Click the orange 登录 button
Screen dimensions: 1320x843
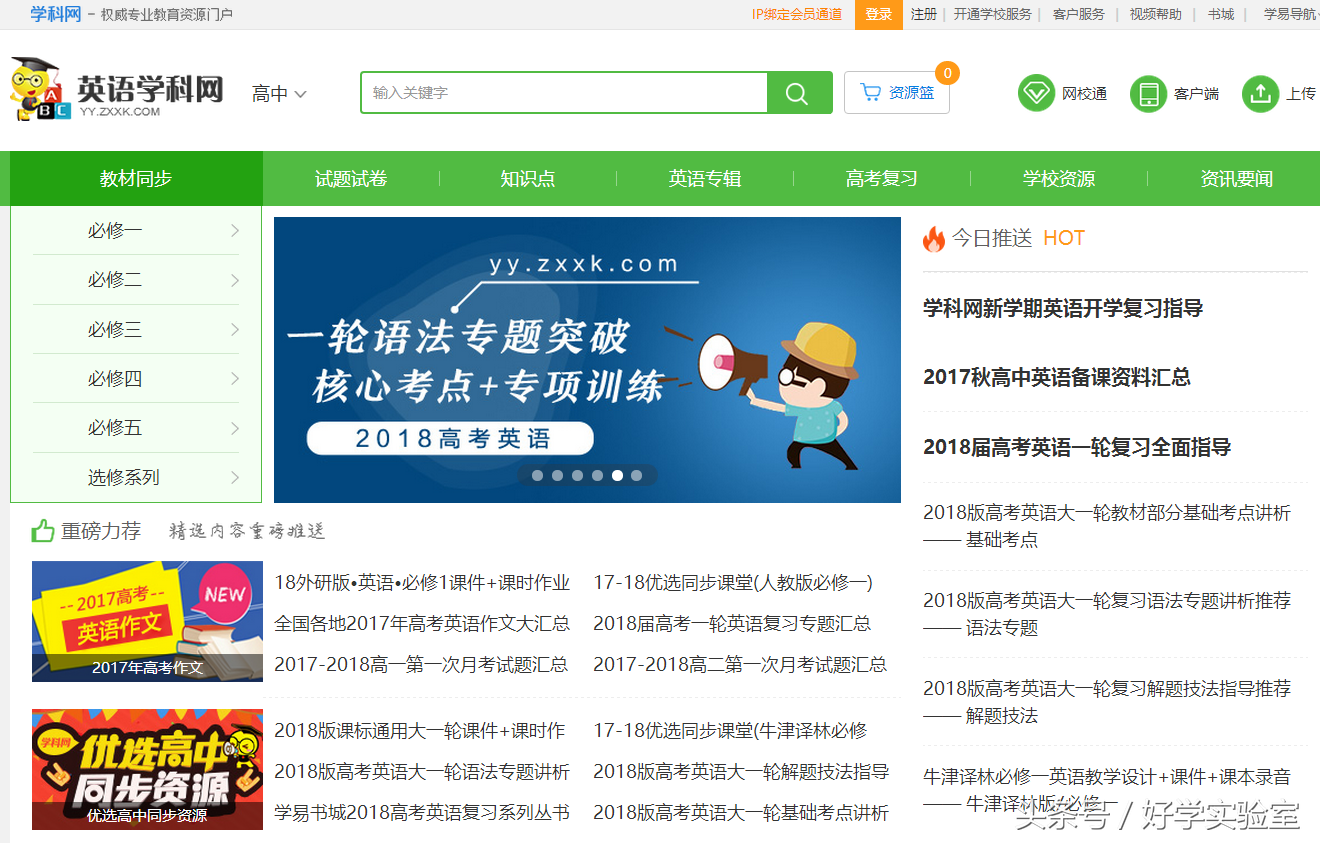[x=879, y=14]
